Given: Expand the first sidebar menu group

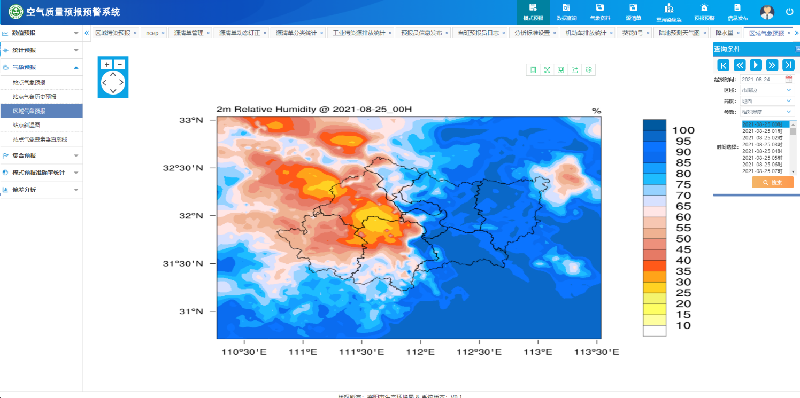Looking at the screenshot, I should click(41, 33).
